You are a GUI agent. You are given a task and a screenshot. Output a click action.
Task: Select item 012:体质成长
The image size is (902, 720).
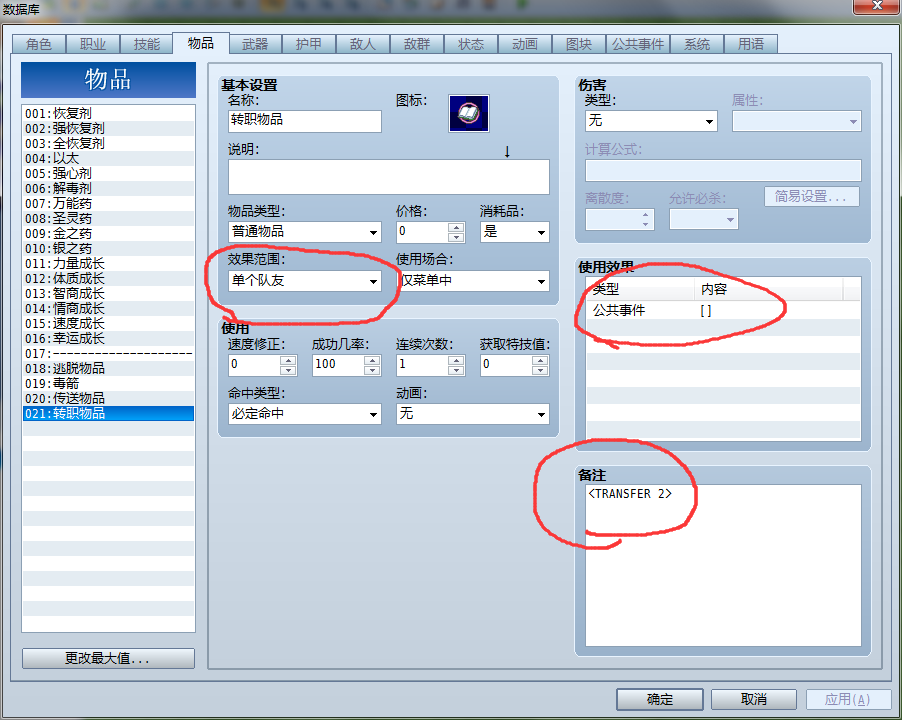pos(108,278)
